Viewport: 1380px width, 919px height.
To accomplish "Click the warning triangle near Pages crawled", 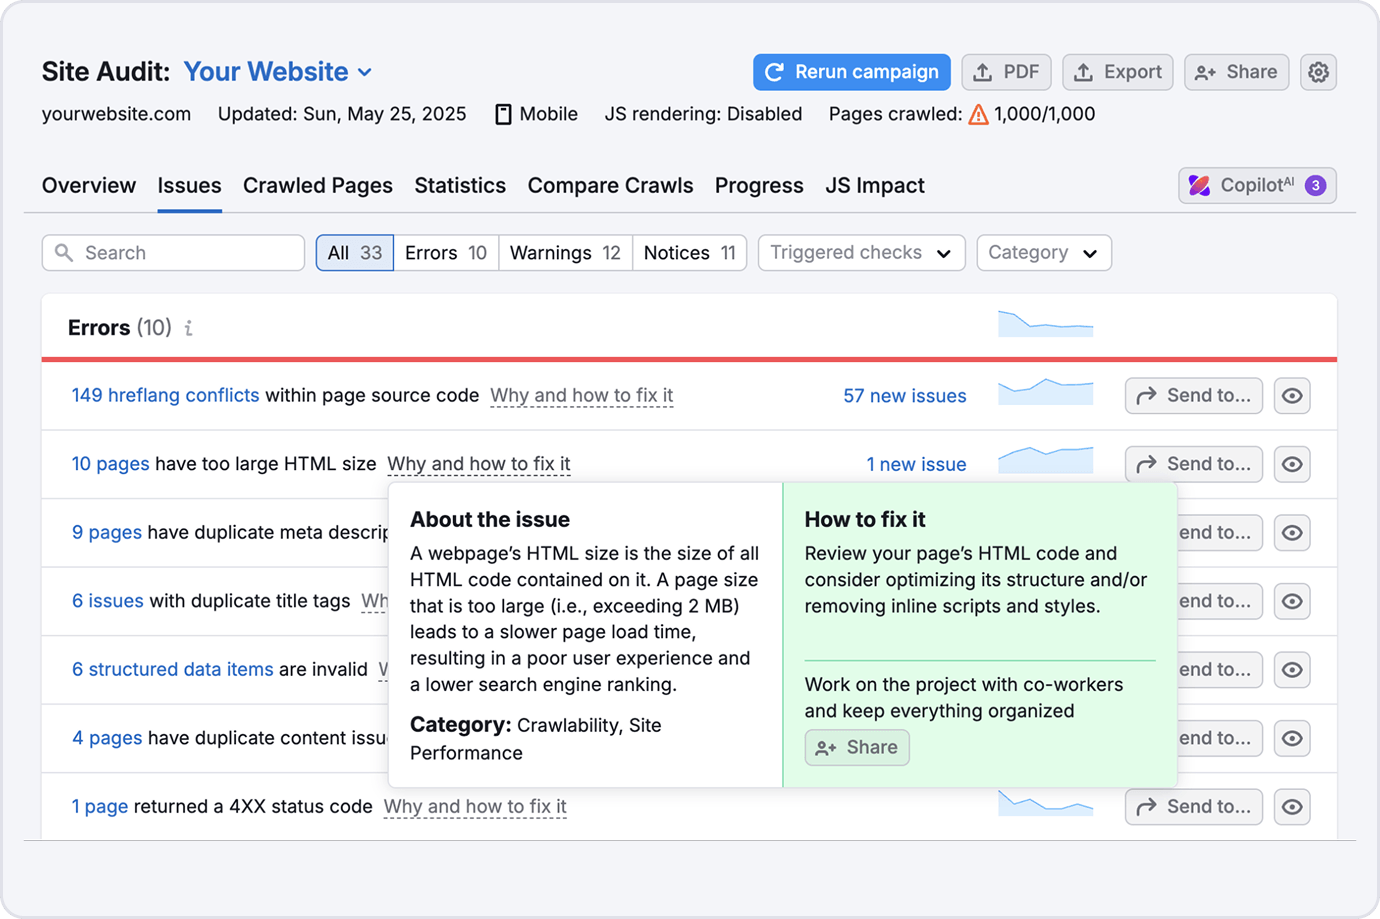I will pyautogui.click(x=978, y=114).
